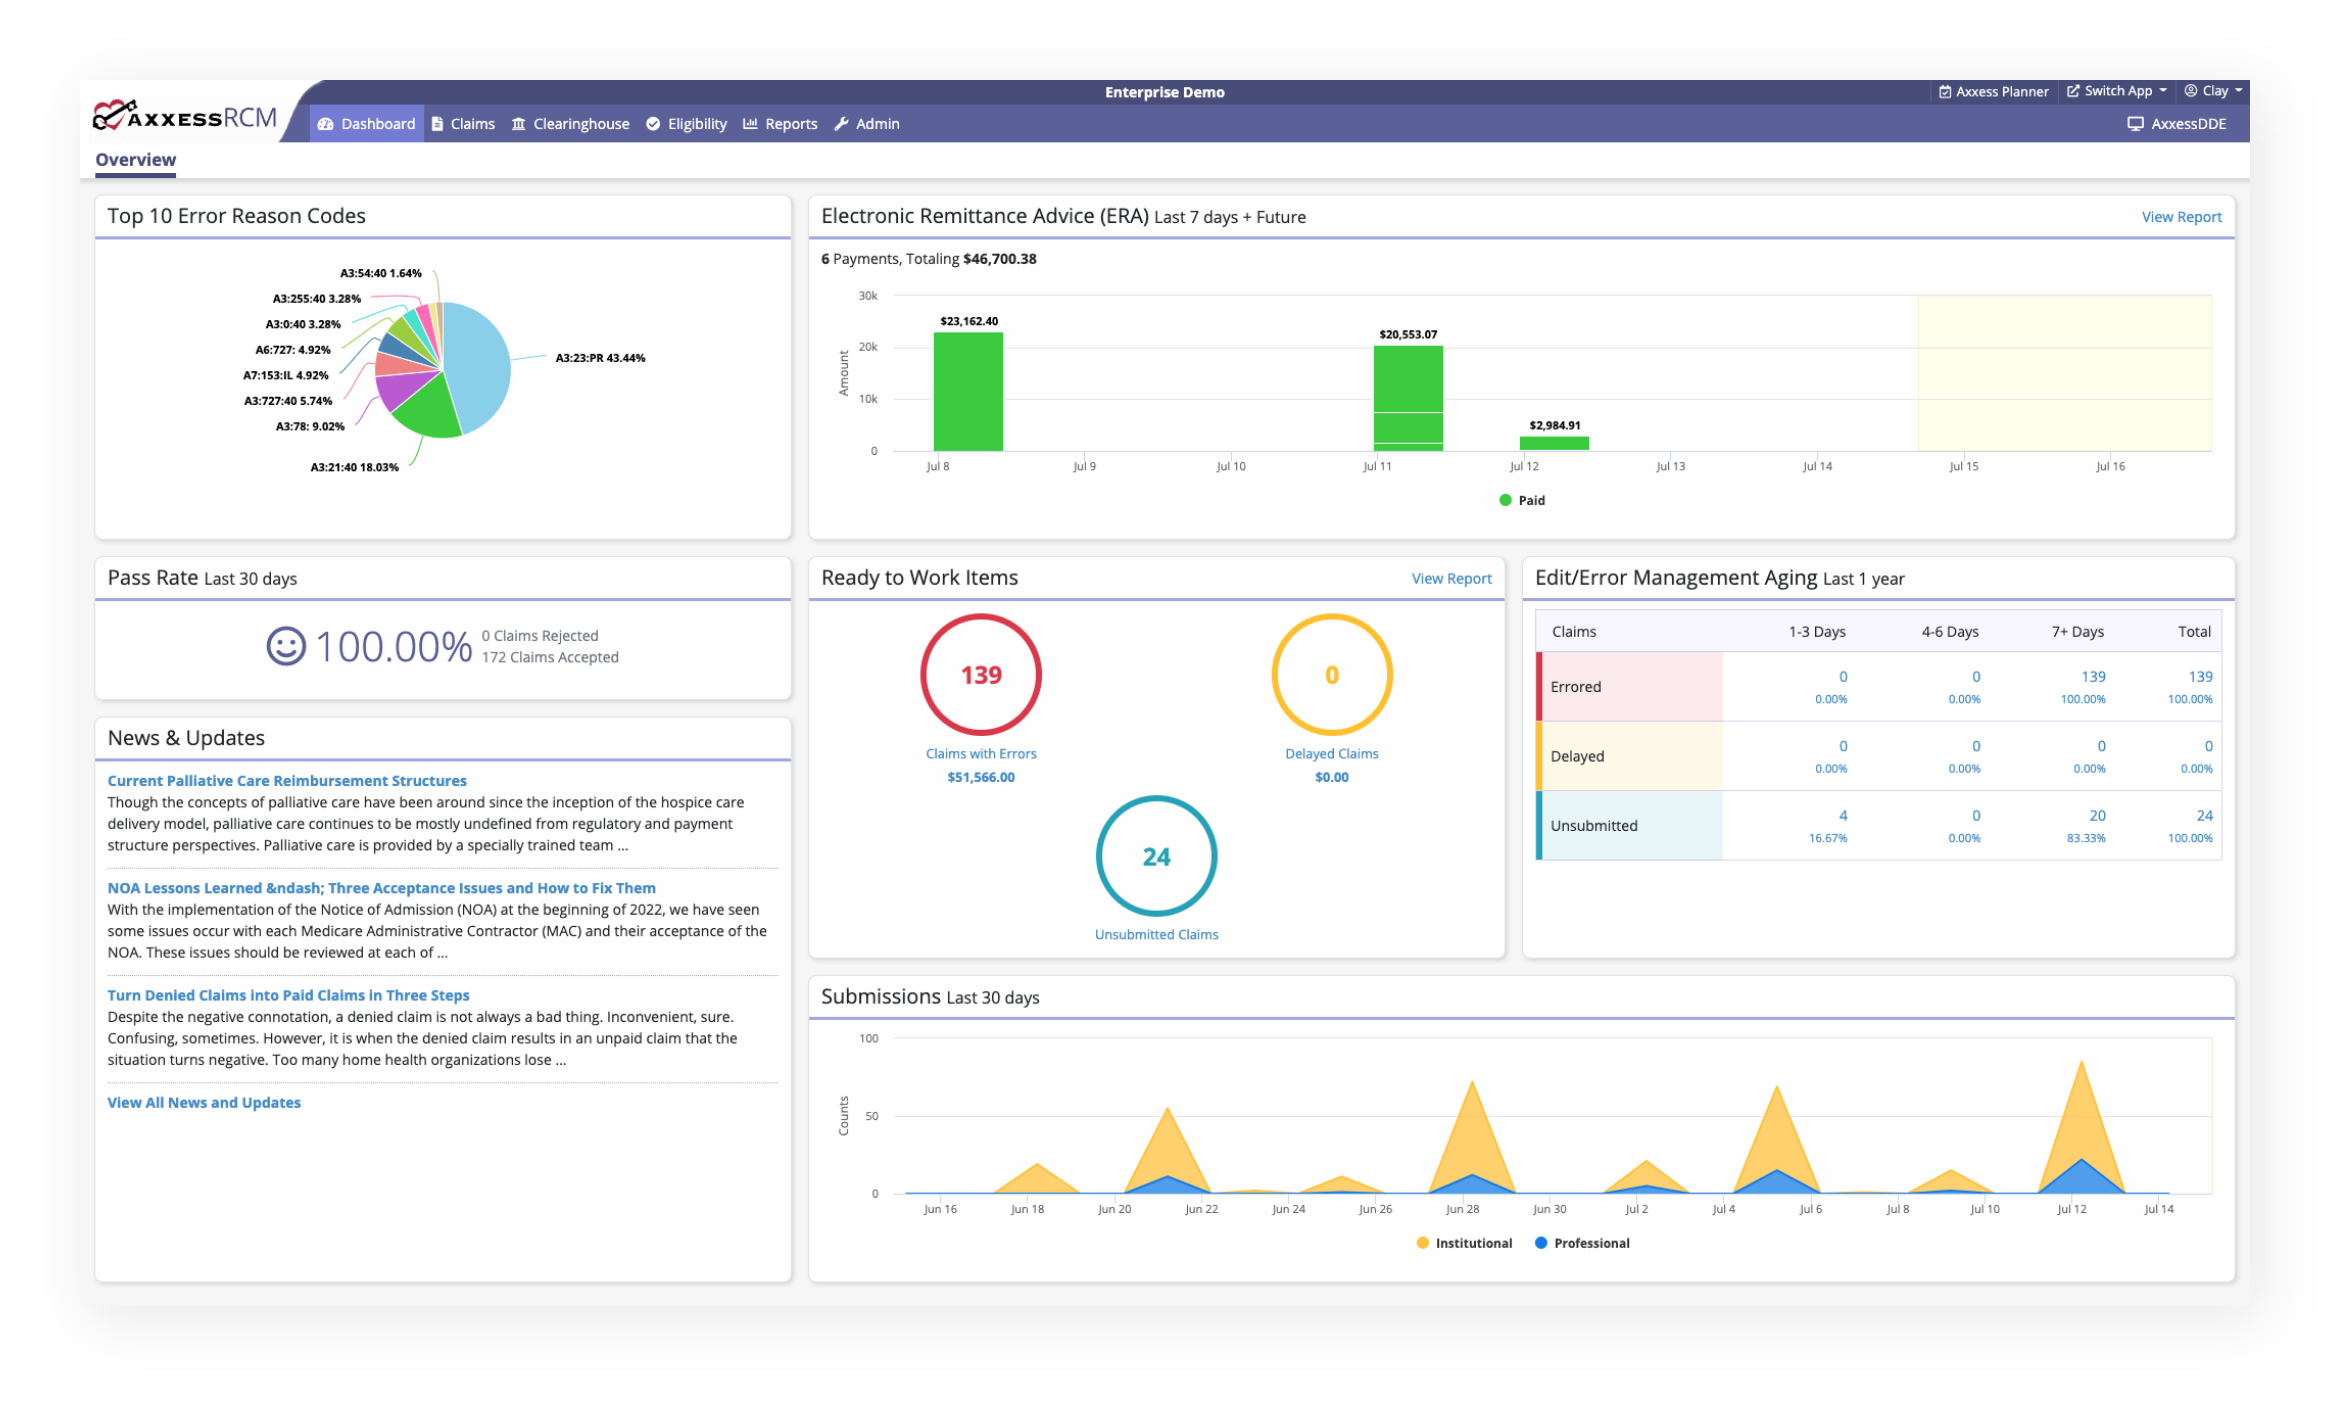Click View Report for ERA panel

[x=2181, y=217]
